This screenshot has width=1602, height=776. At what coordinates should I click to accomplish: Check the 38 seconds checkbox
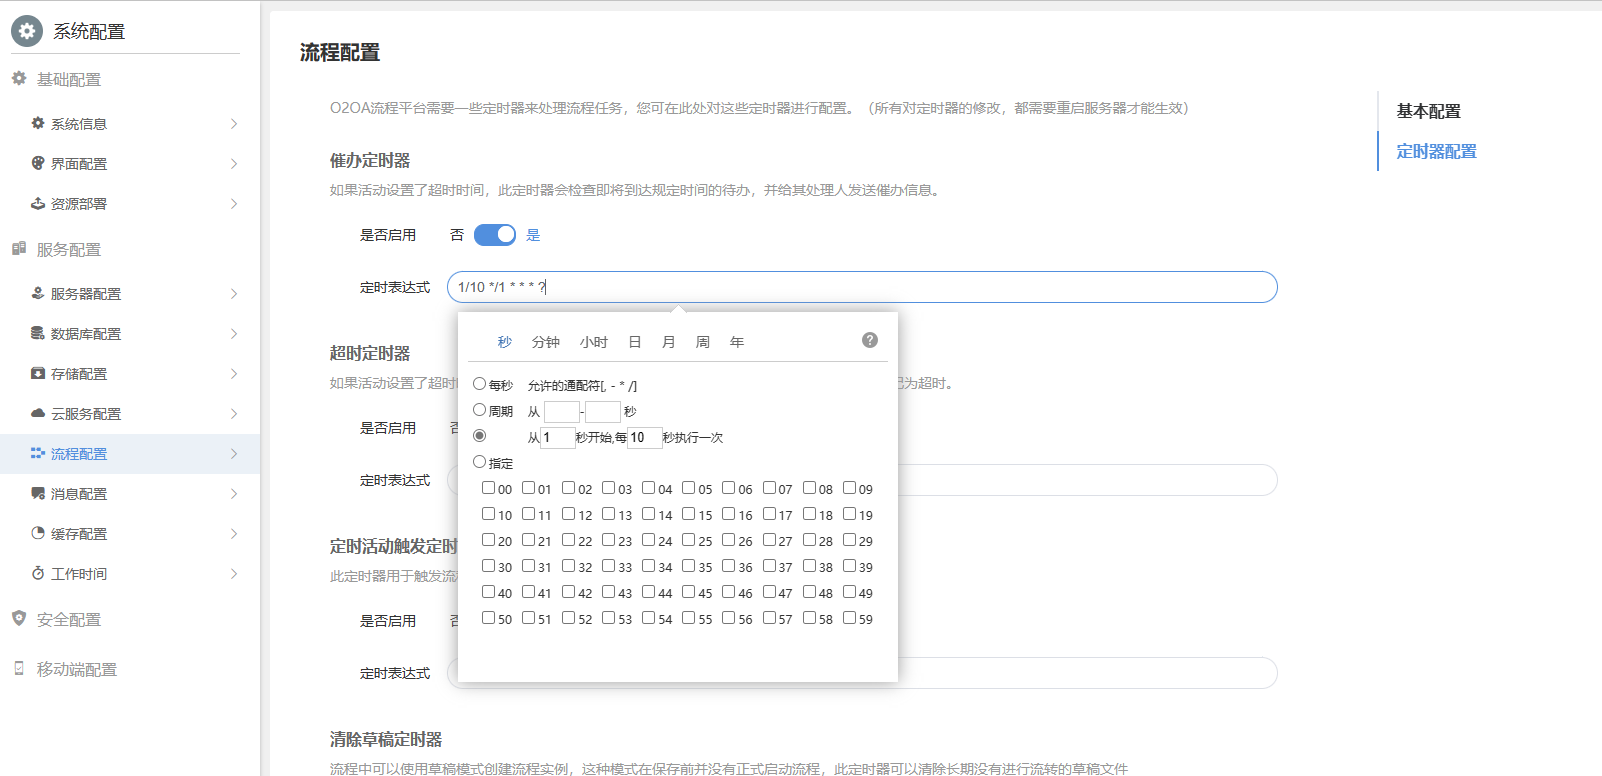809,566
